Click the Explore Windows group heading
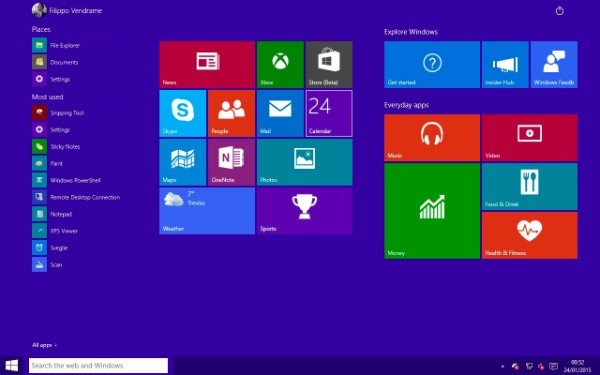 tap(411, 32)
